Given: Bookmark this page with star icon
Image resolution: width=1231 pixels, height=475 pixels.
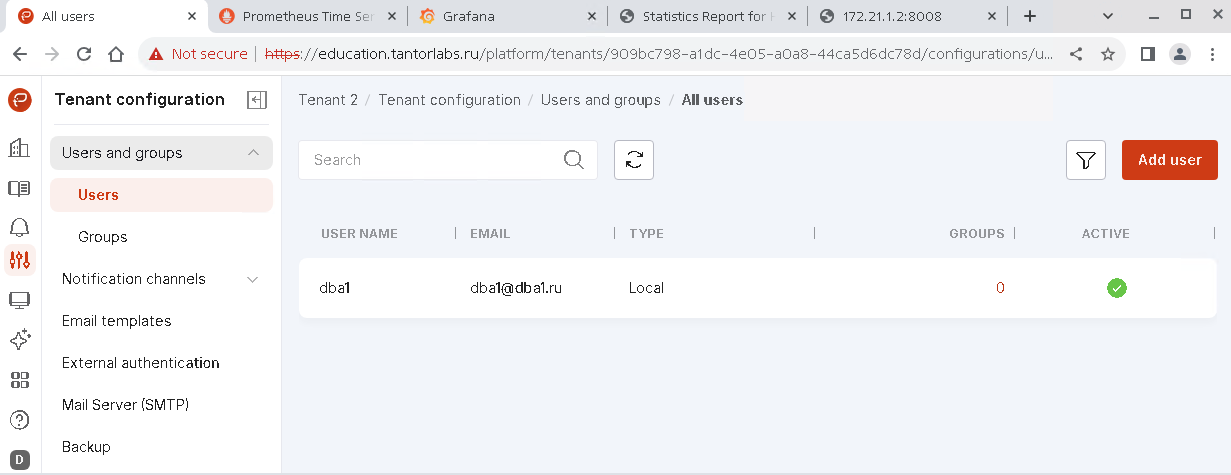Looking at the screenshot, I should tap(1107, 54).
